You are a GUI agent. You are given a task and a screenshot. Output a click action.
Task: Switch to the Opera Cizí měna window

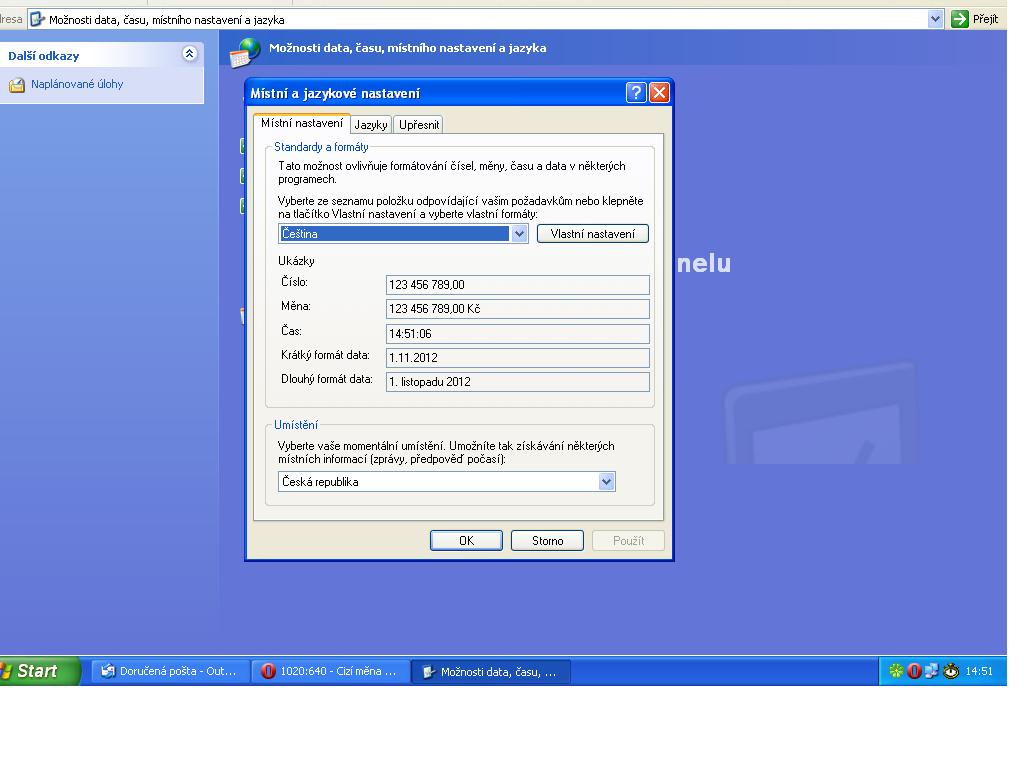328,672
